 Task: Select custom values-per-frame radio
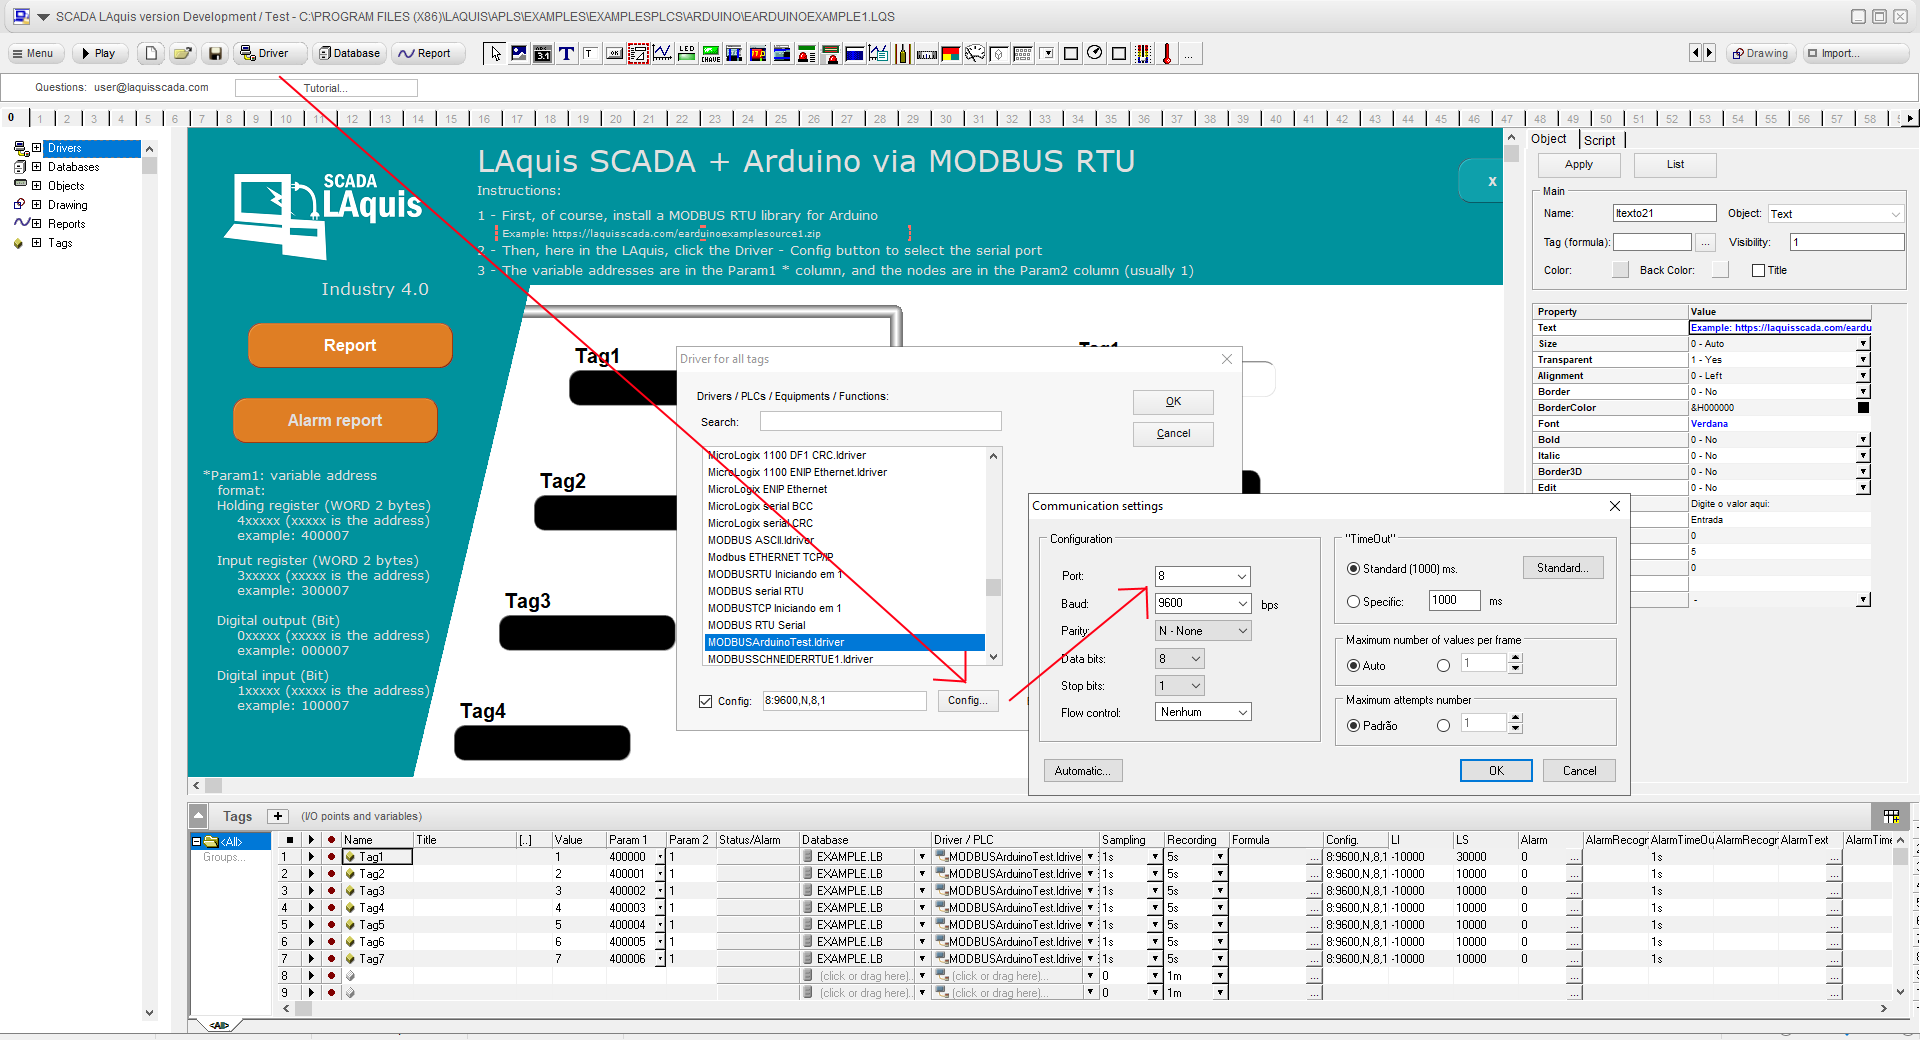(1443, 666)
